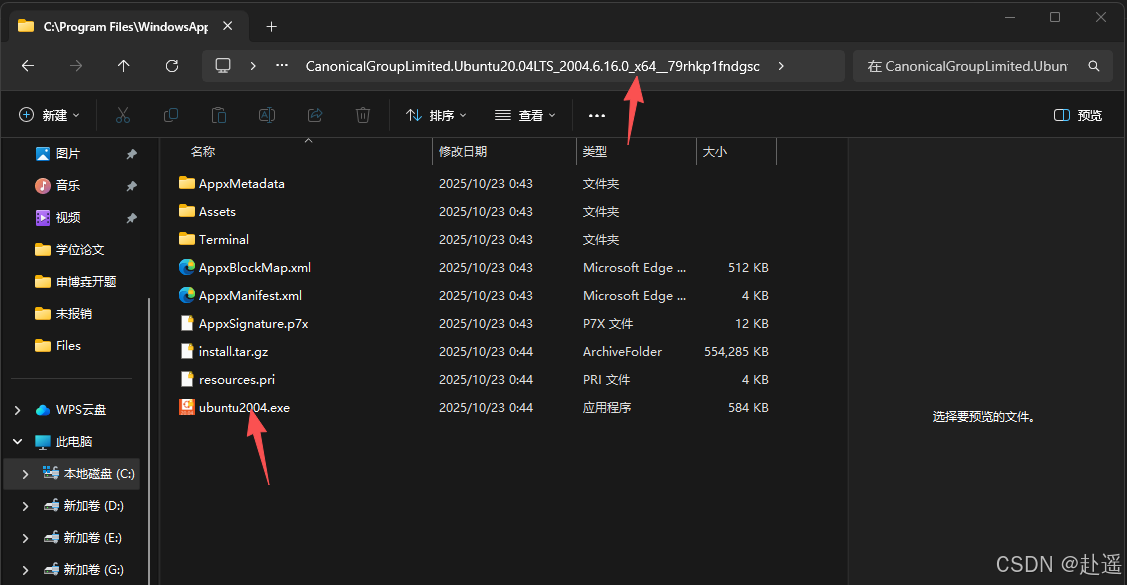Select the Terminal folder
The width and height of the screenshot is (1127, 585).
[x=224, y=239]
